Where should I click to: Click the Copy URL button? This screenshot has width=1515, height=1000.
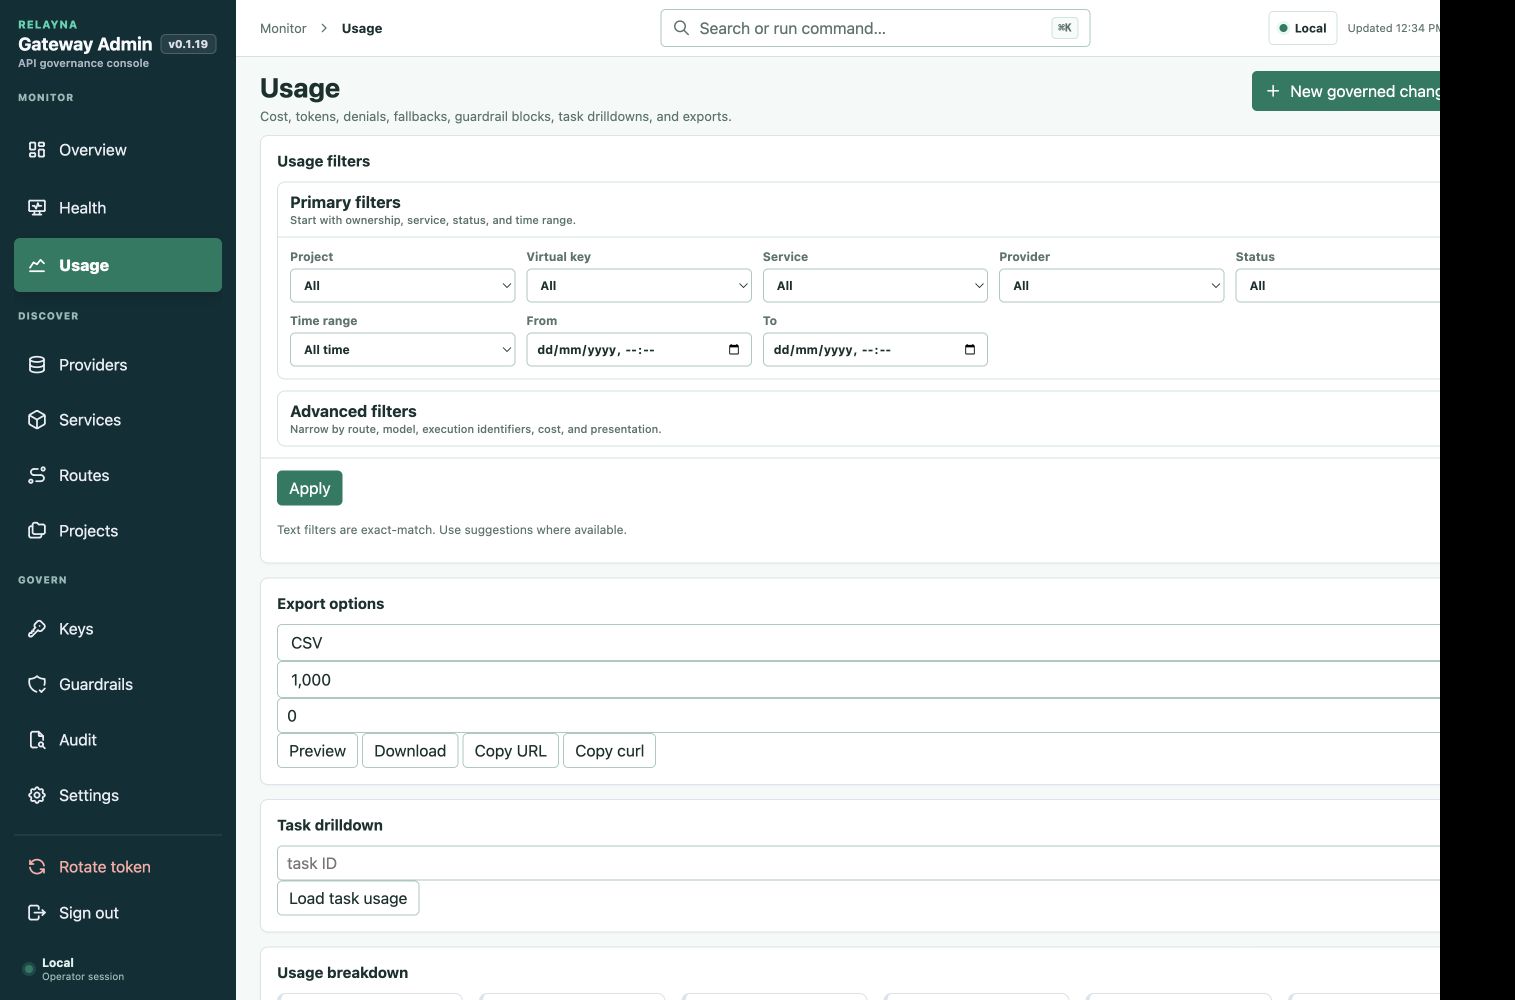click(x=511, y=751)
